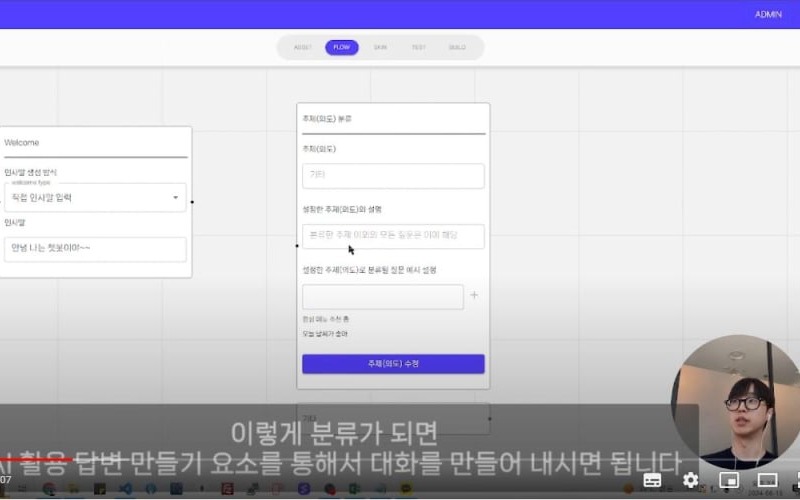Screen dimensions: 800x500
Task: Select the FLOW tab
Action: tap(341, 47)
